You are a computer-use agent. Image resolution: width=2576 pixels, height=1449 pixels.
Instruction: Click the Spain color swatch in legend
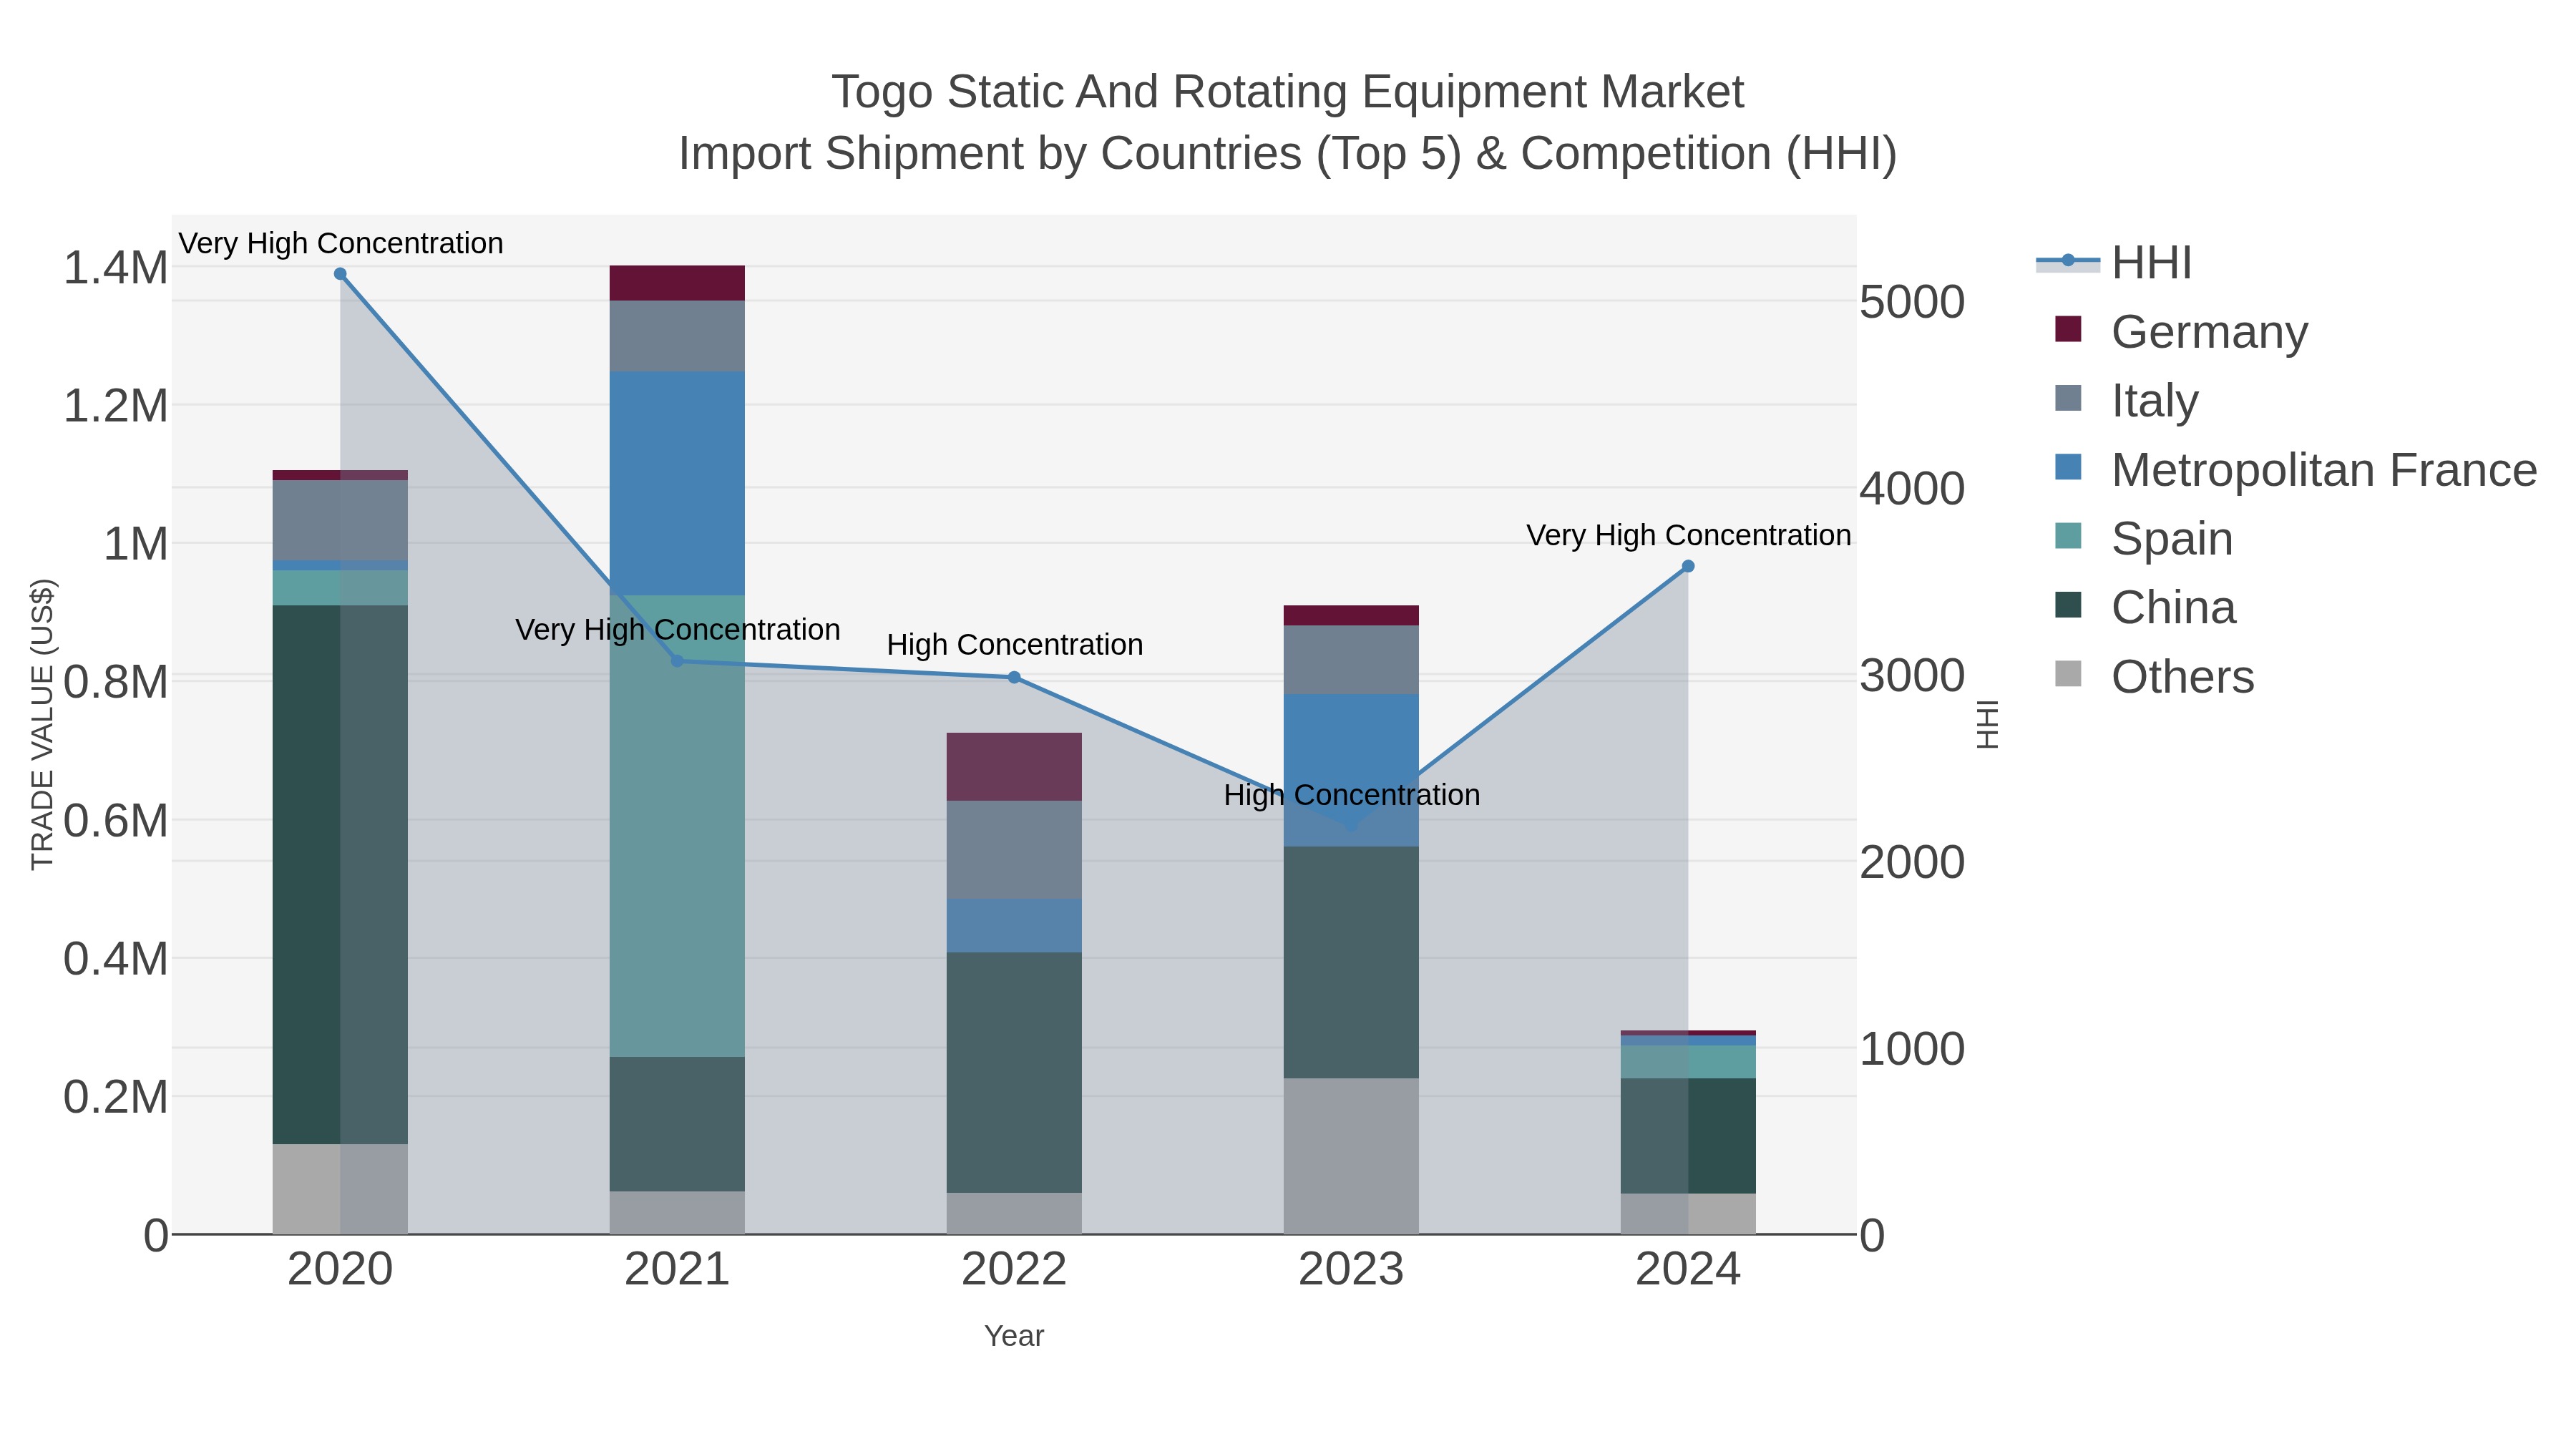click(2068, 536)
